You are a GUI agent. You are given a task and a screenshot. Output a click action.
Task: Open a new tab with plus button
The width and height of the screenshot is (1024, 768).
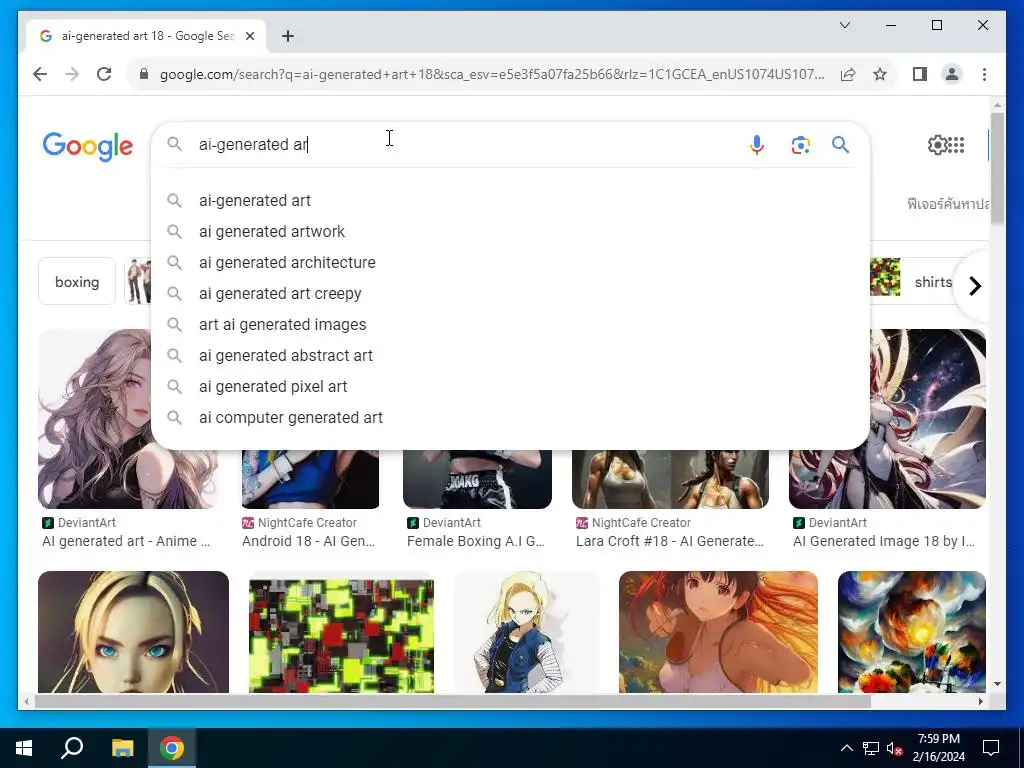[x=288, y=36]
